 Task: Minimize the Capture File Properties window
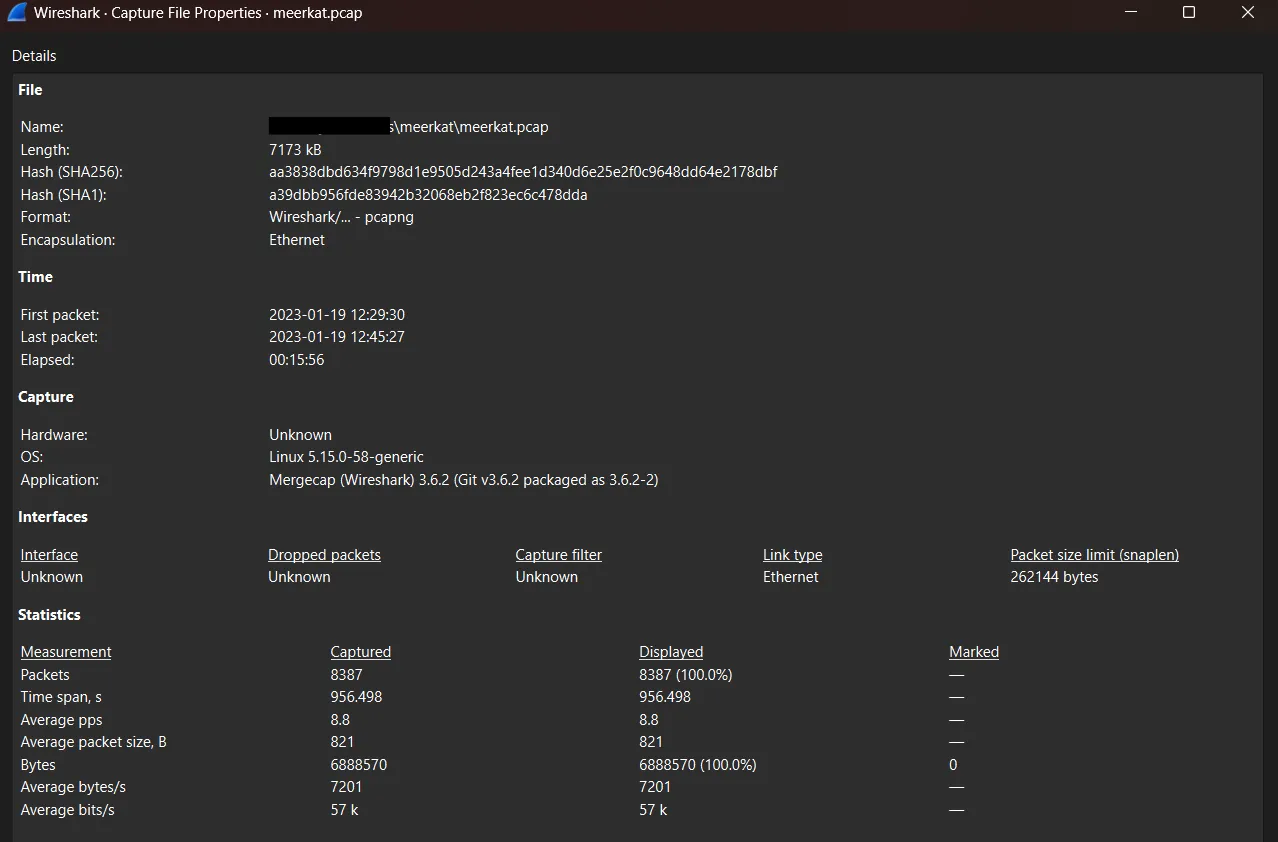pos(1130,13)
